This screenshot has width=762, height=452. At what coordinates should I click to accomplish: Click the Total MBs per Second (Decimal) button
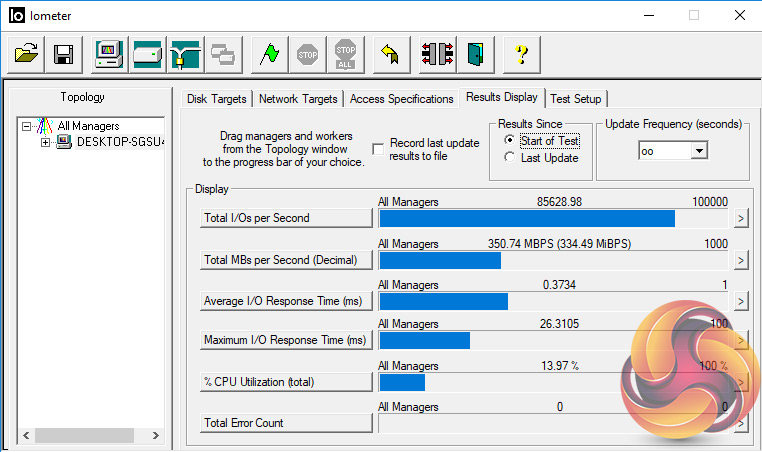pyautogui.click(x=286, y=260)
